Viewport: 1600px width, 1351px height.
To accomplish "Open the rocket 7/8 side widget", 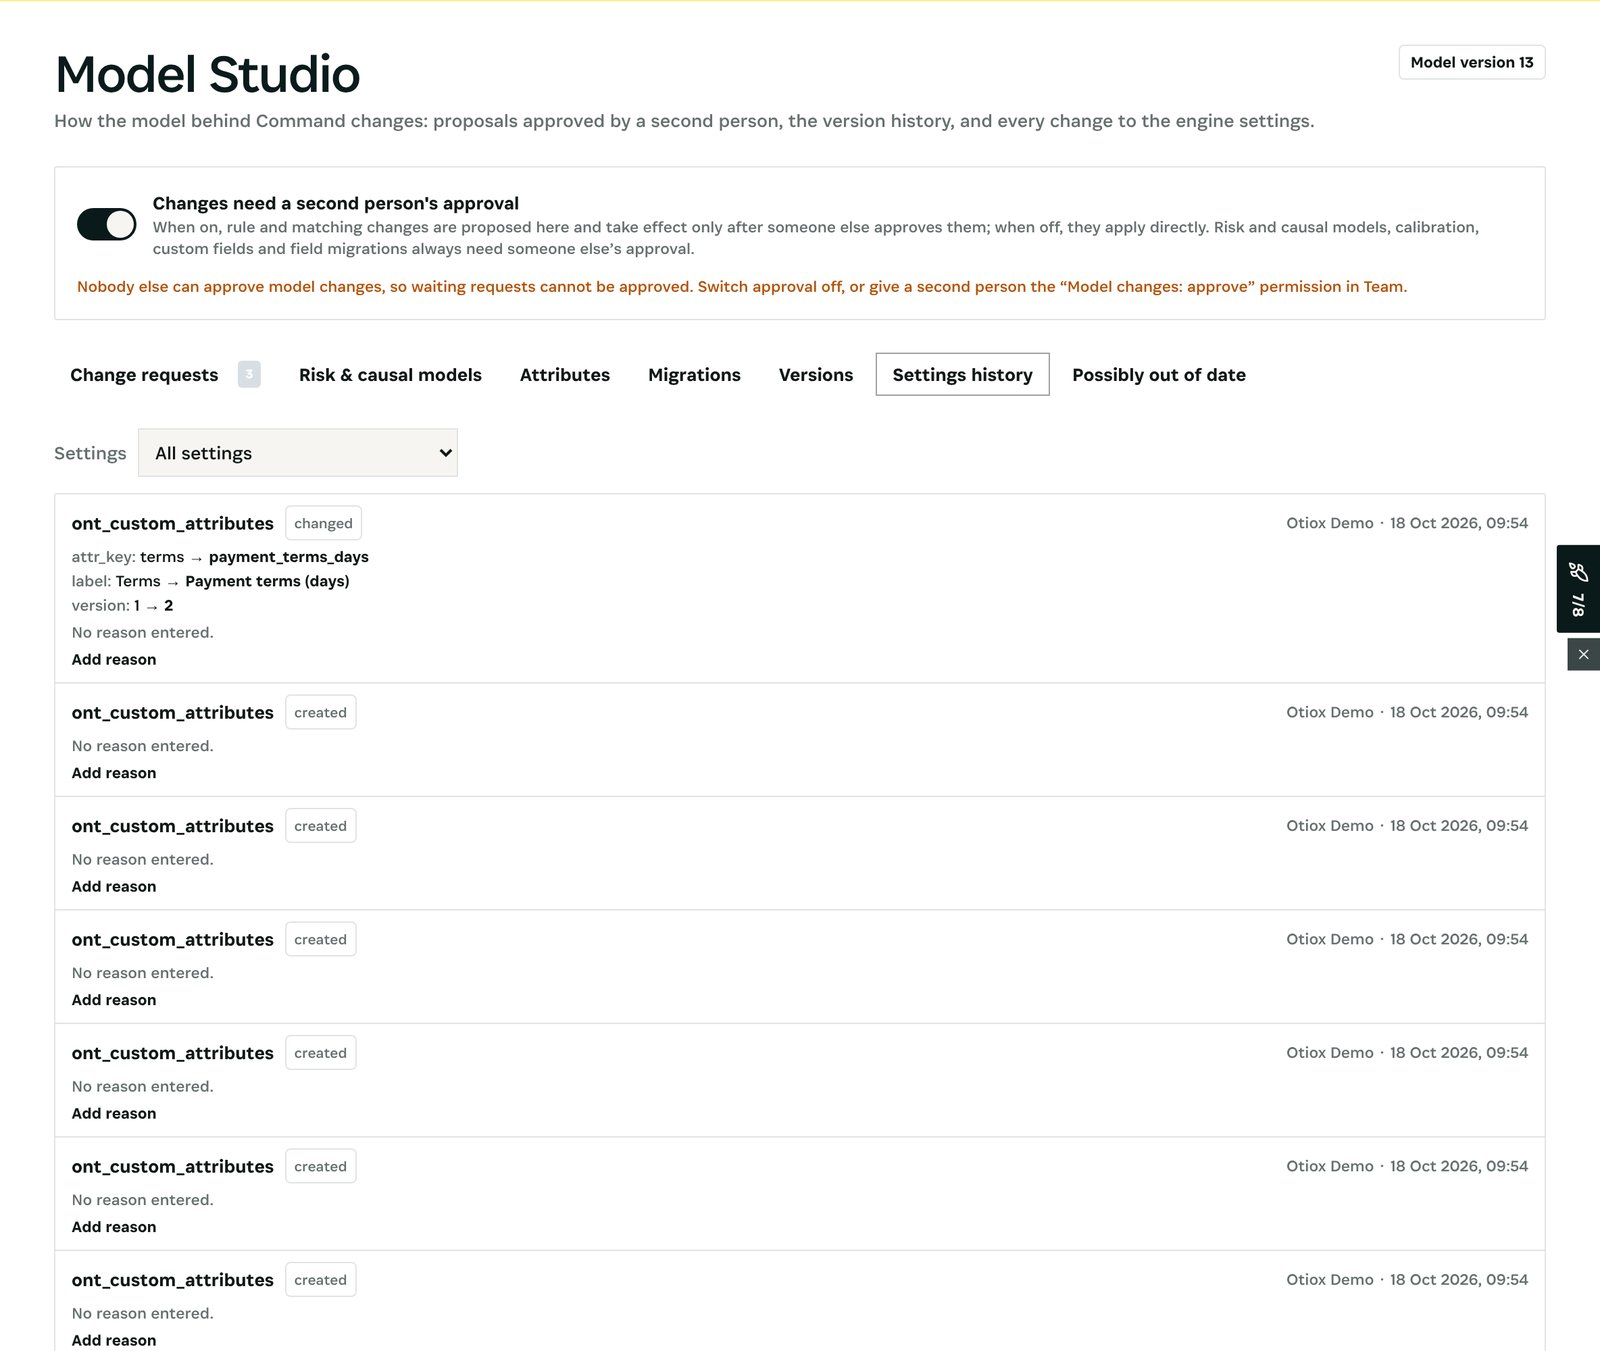I will 1578,588.
